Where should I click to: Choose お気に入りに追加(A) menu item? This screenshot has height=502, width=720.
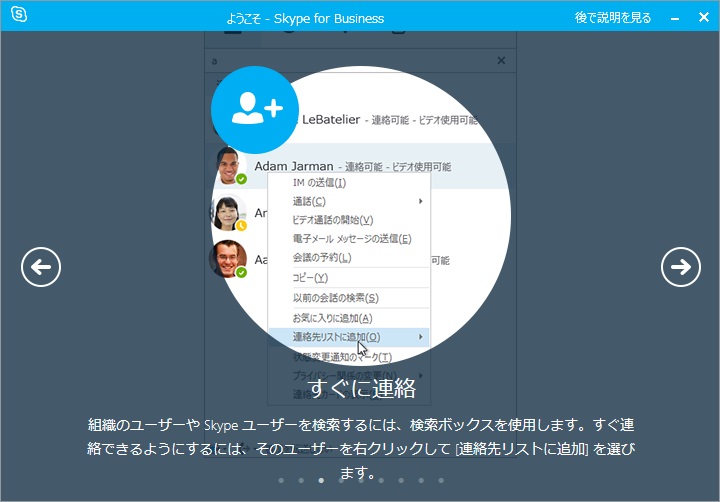[x=349, y=318]
